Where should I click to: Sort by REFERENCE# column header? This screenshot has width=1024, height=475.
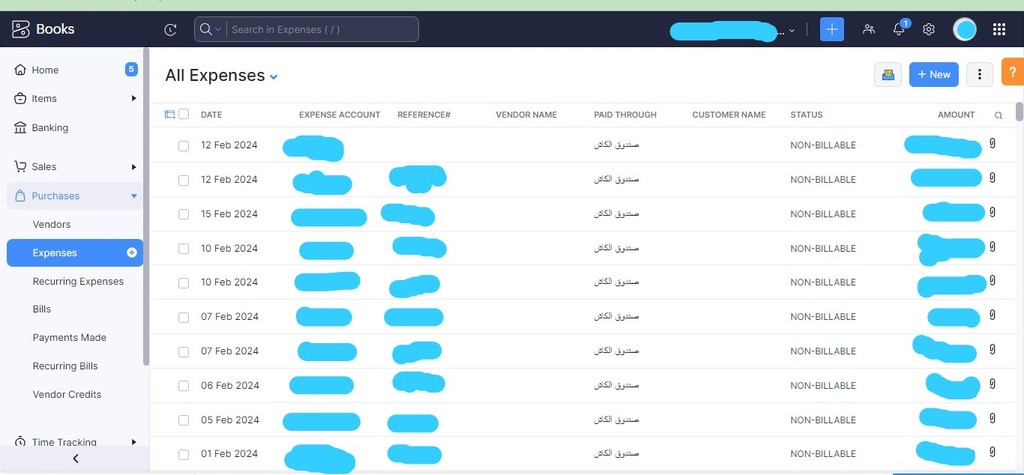[x=424, y=114]
